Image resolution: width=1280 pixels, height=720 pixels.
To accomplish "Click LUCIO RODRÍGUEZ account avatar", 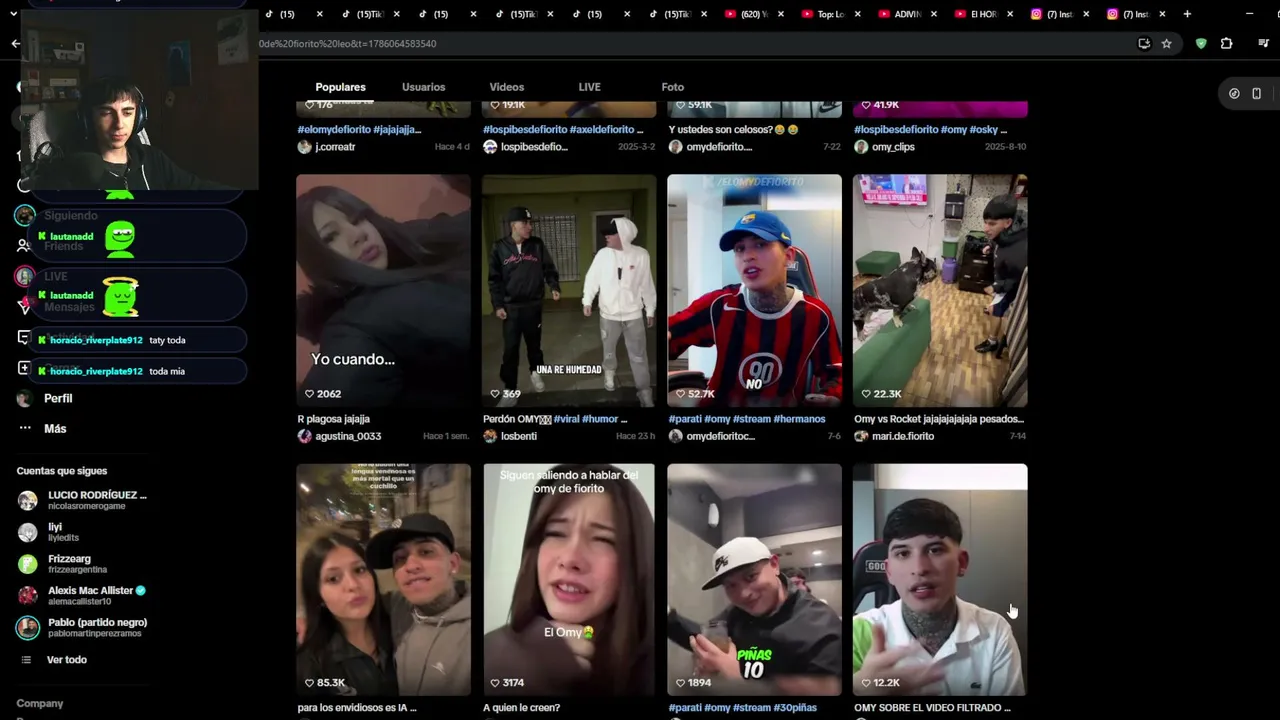I will (28, 500).
